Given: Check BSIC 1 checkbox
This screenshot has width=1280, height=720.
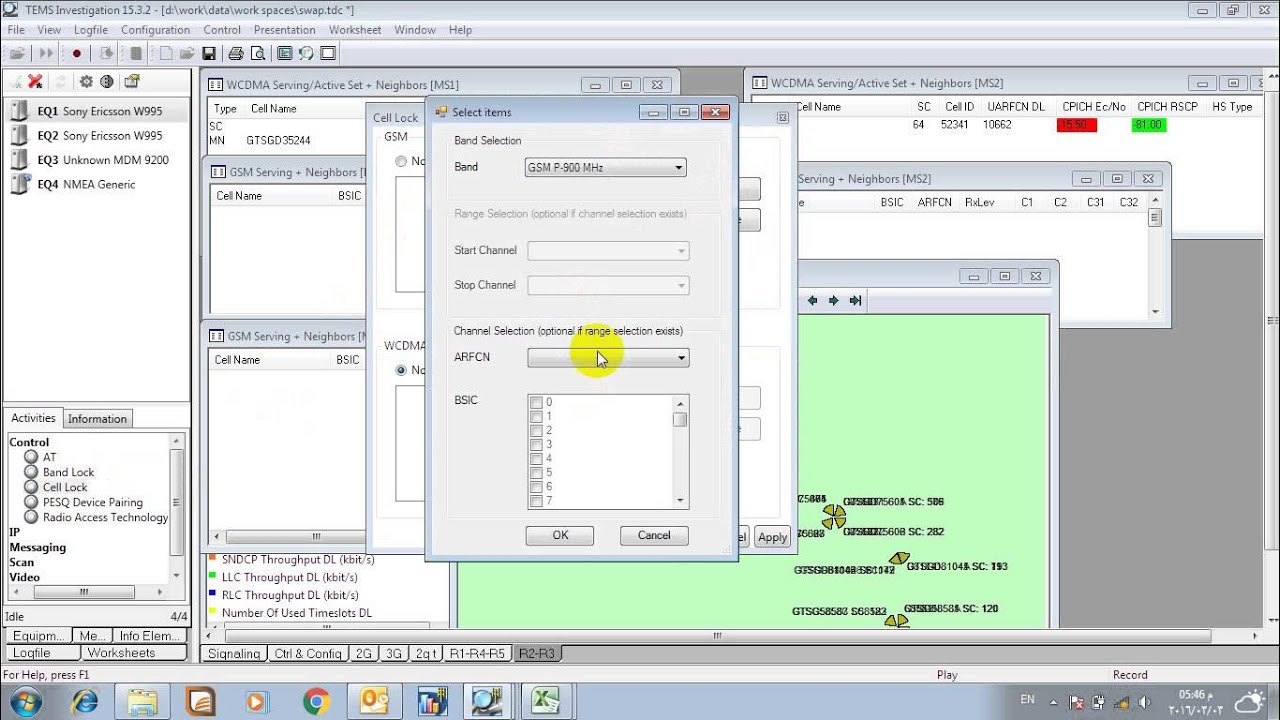Looking at the screenshot, I should 537,417.
